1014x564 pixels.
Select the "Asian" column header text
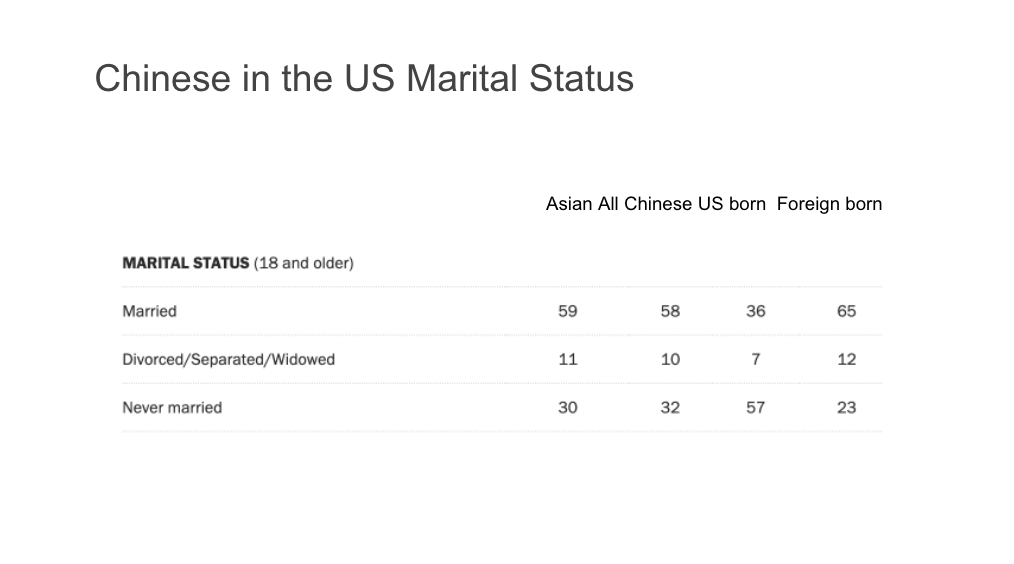pos(569,204)
